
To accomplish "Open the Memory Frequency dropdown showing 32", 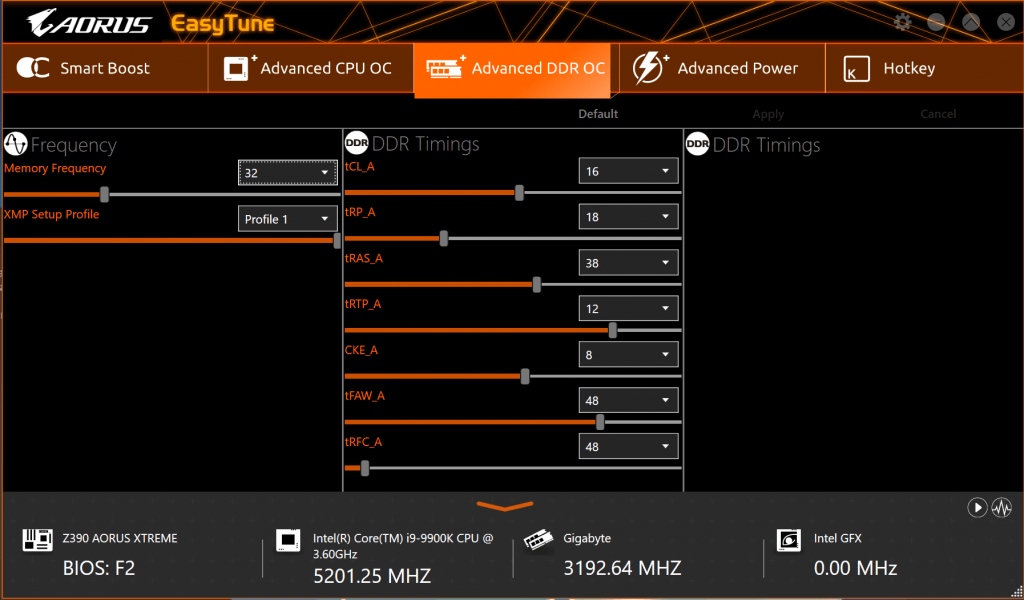I will coord(287,172).
